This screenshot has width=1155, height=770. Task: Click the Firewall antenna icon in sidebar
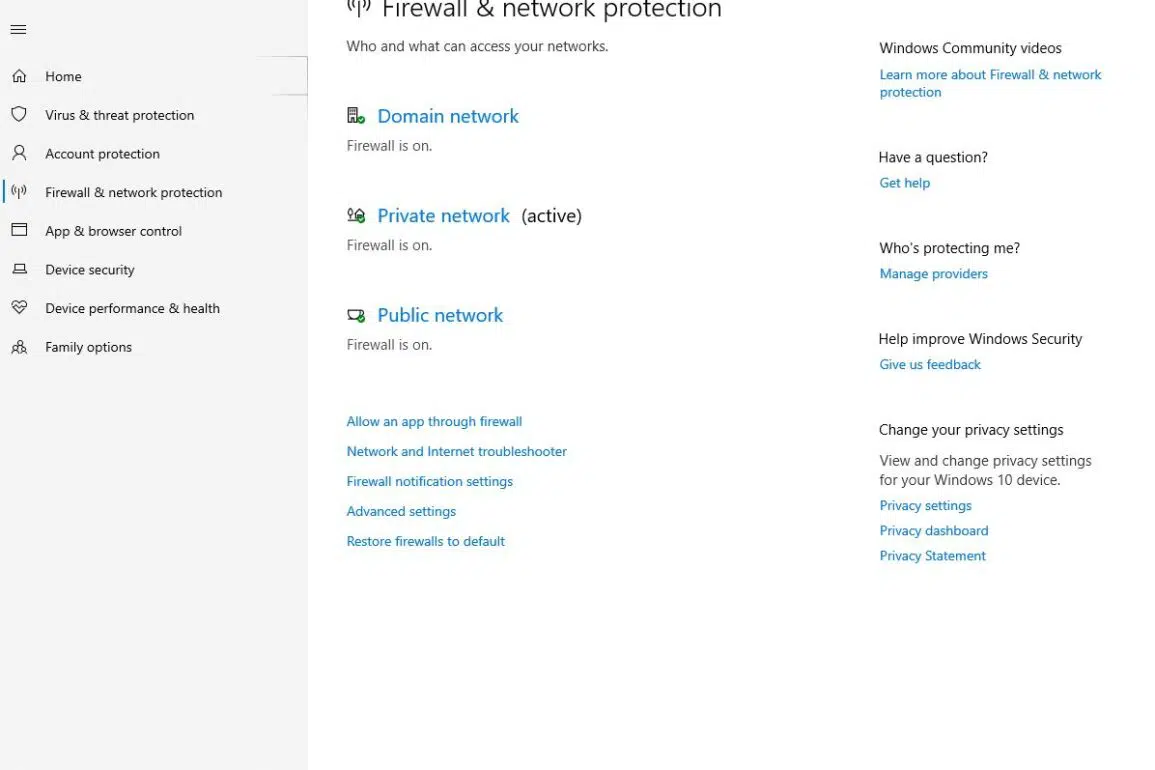[19, 192]
